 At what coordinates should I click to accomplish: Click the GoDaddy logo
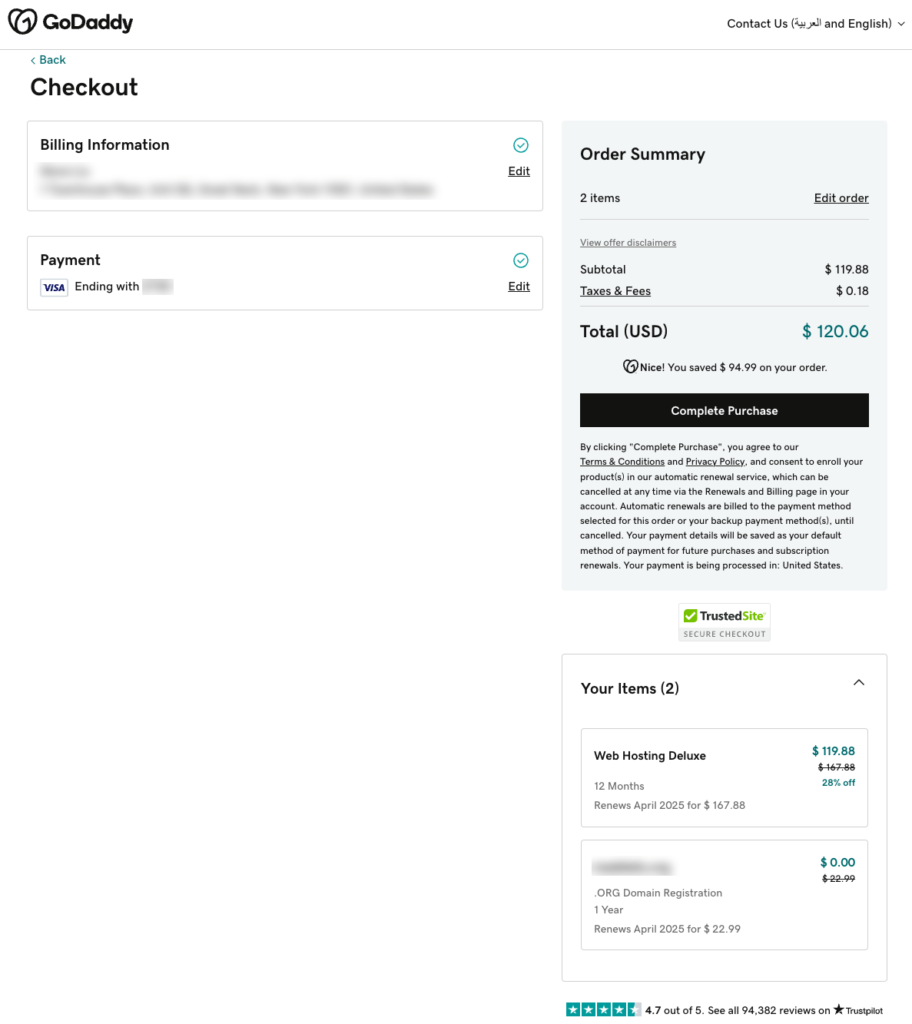[x=71, y=22]
